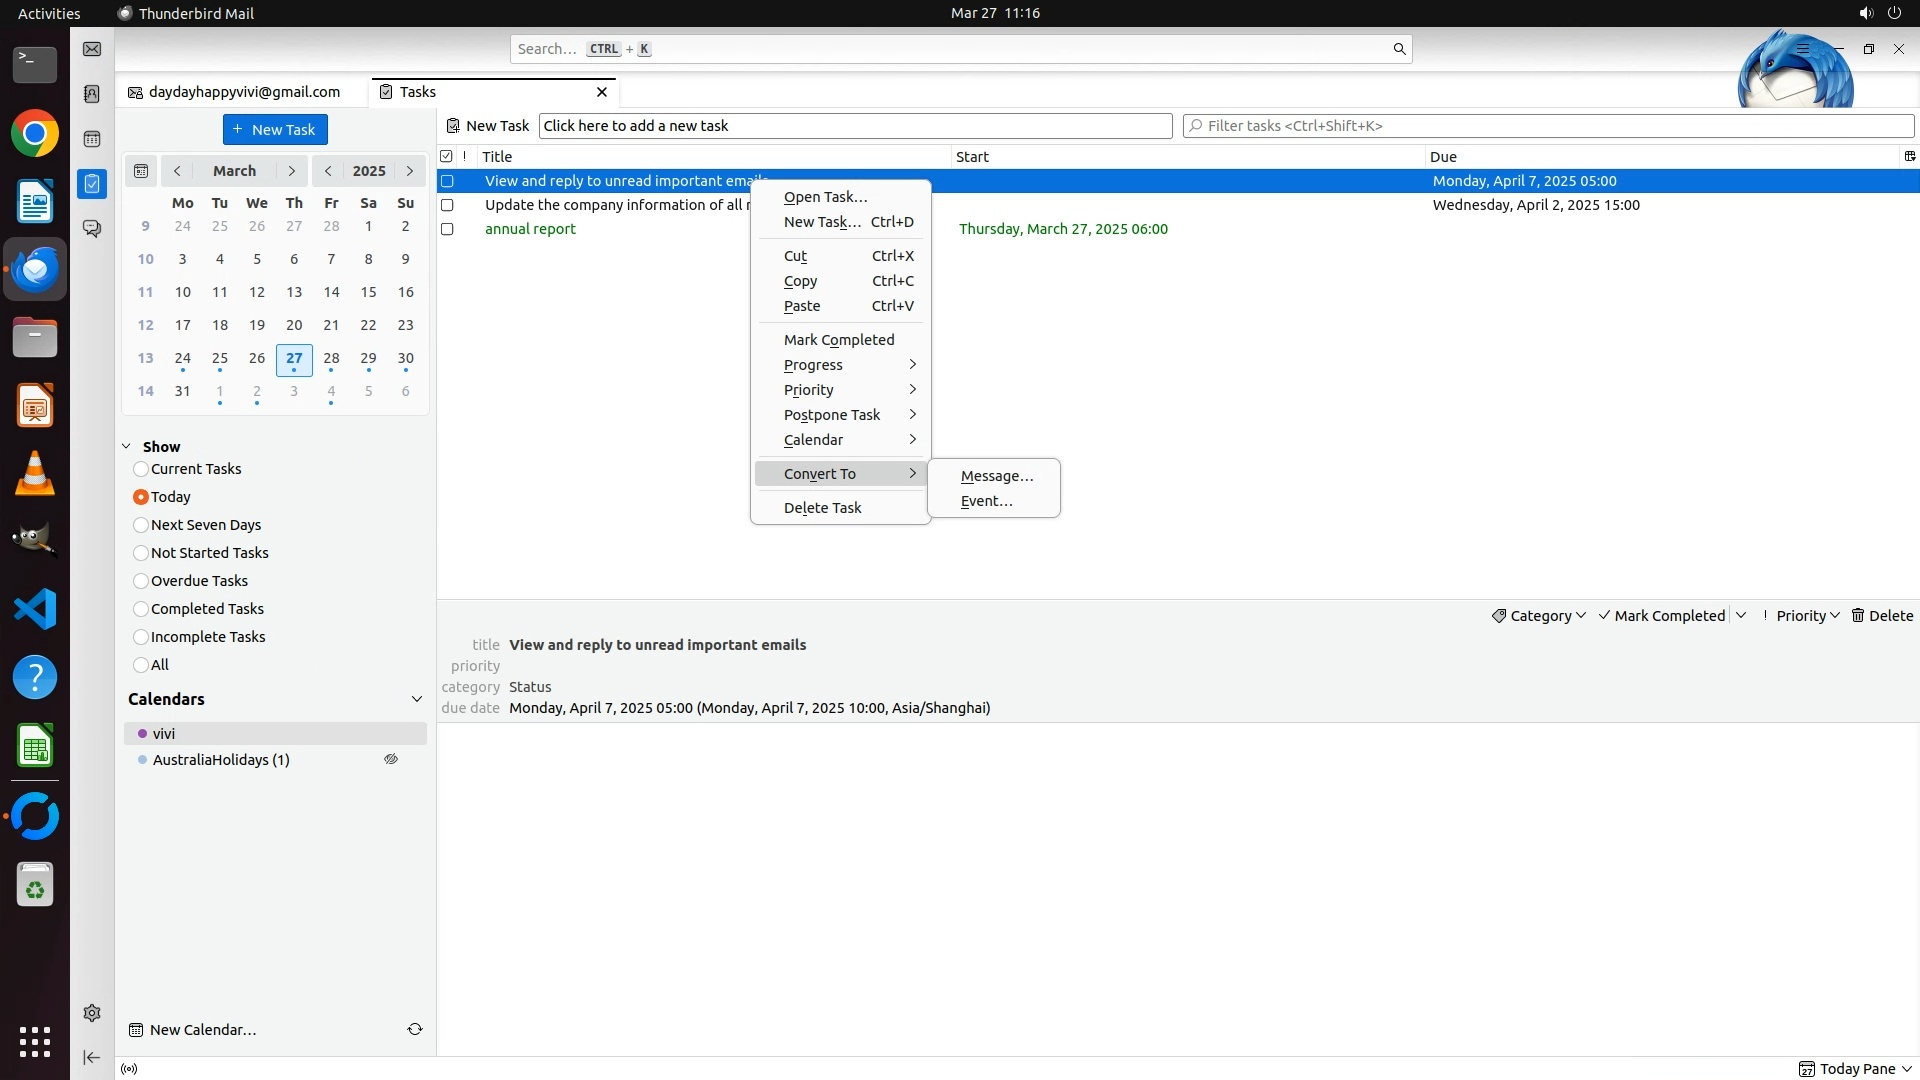The height and width of the screenshot is (1080, 1920).
Task: Select the Overdue Tasks radio button
Action: 141,581
